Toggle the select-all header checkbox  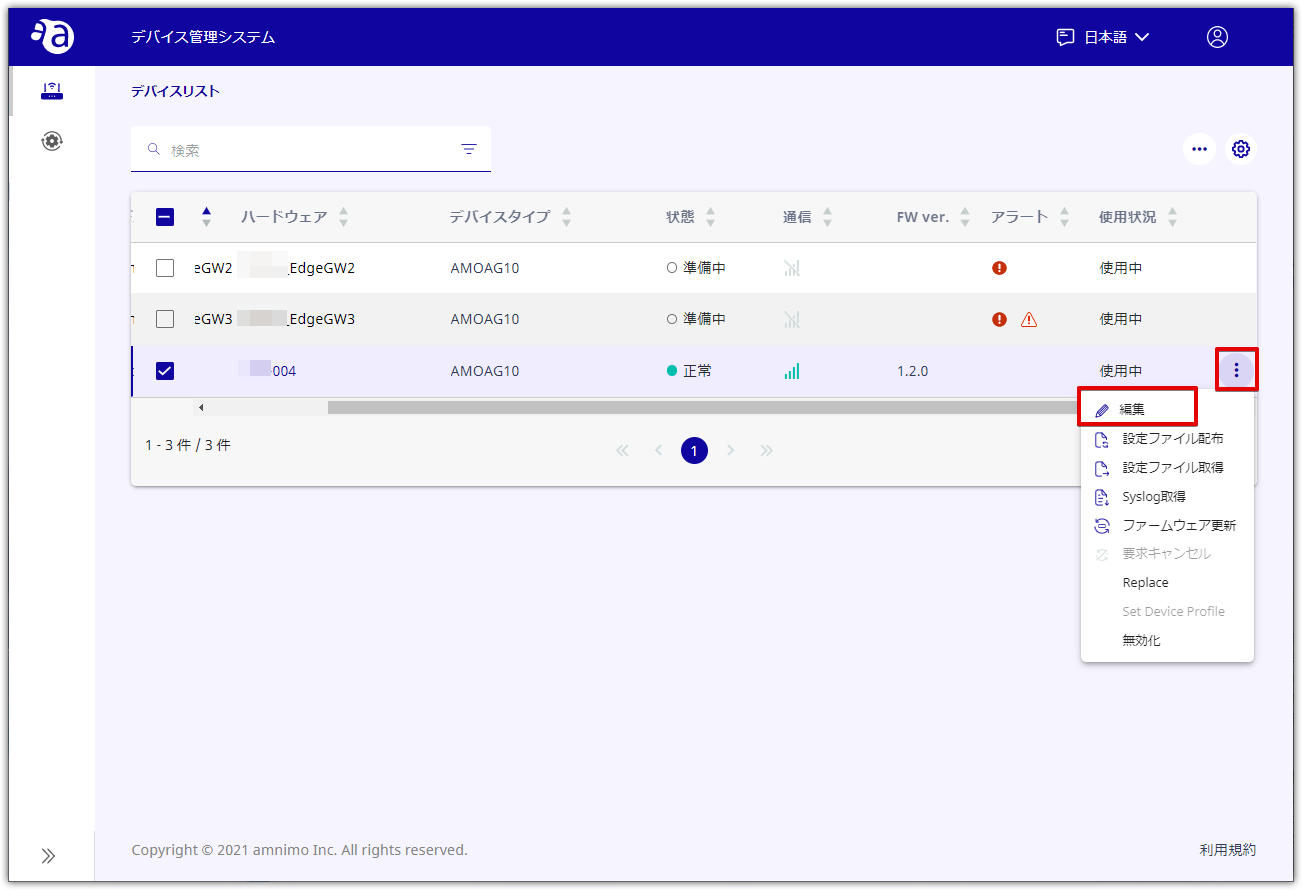[166, 217]
